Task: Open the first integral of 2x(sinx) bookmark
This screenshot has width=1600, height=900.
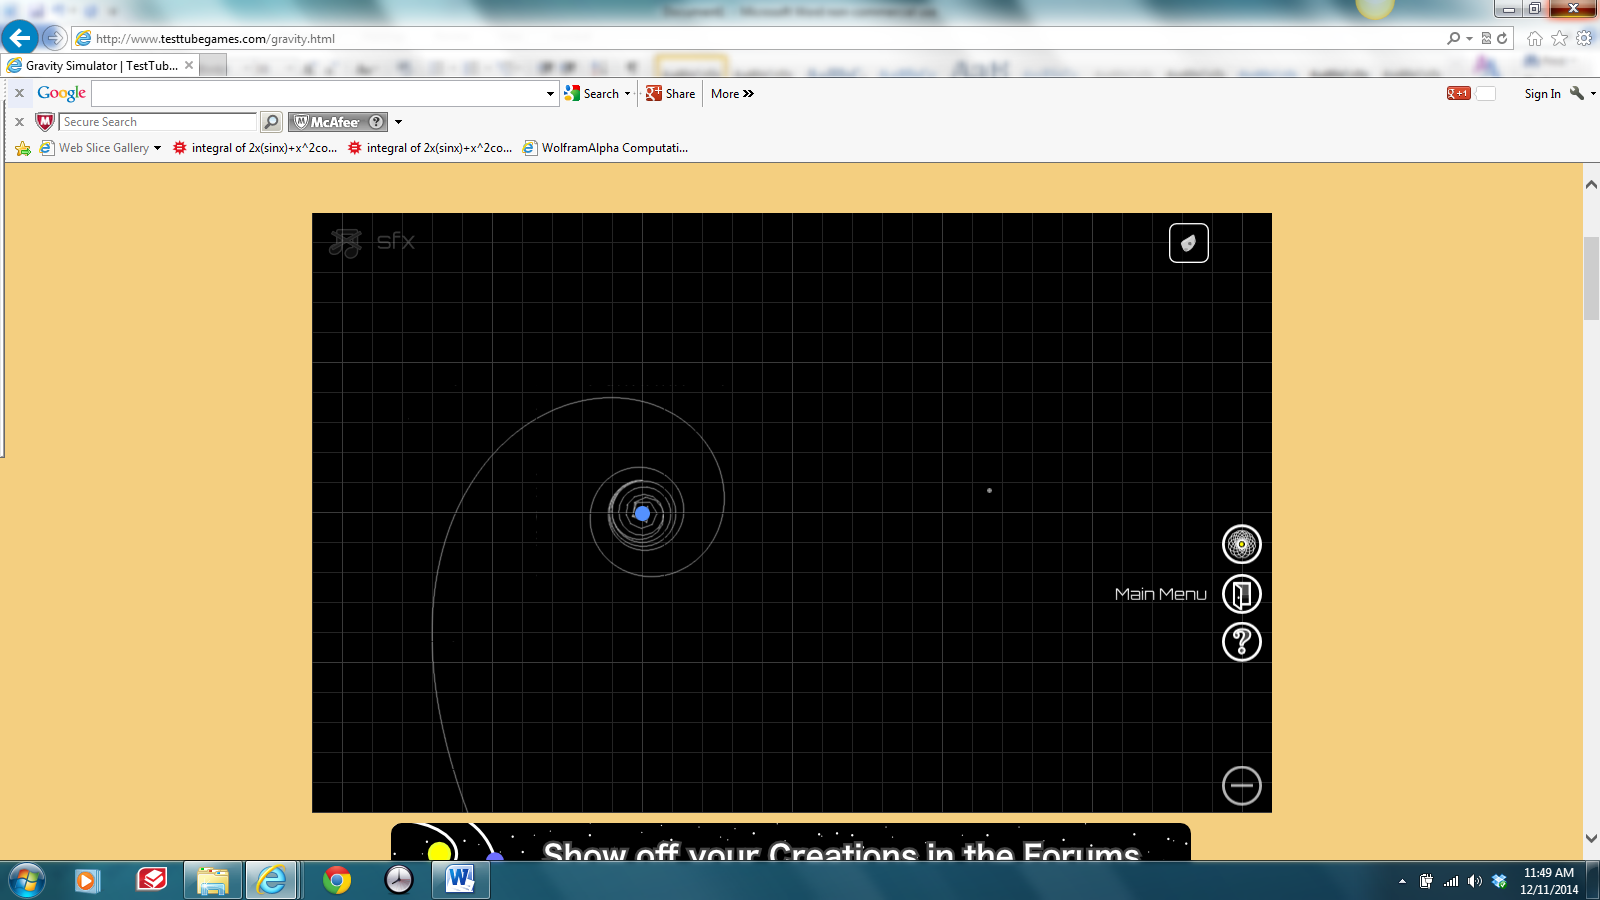Action: pos(255,148)
